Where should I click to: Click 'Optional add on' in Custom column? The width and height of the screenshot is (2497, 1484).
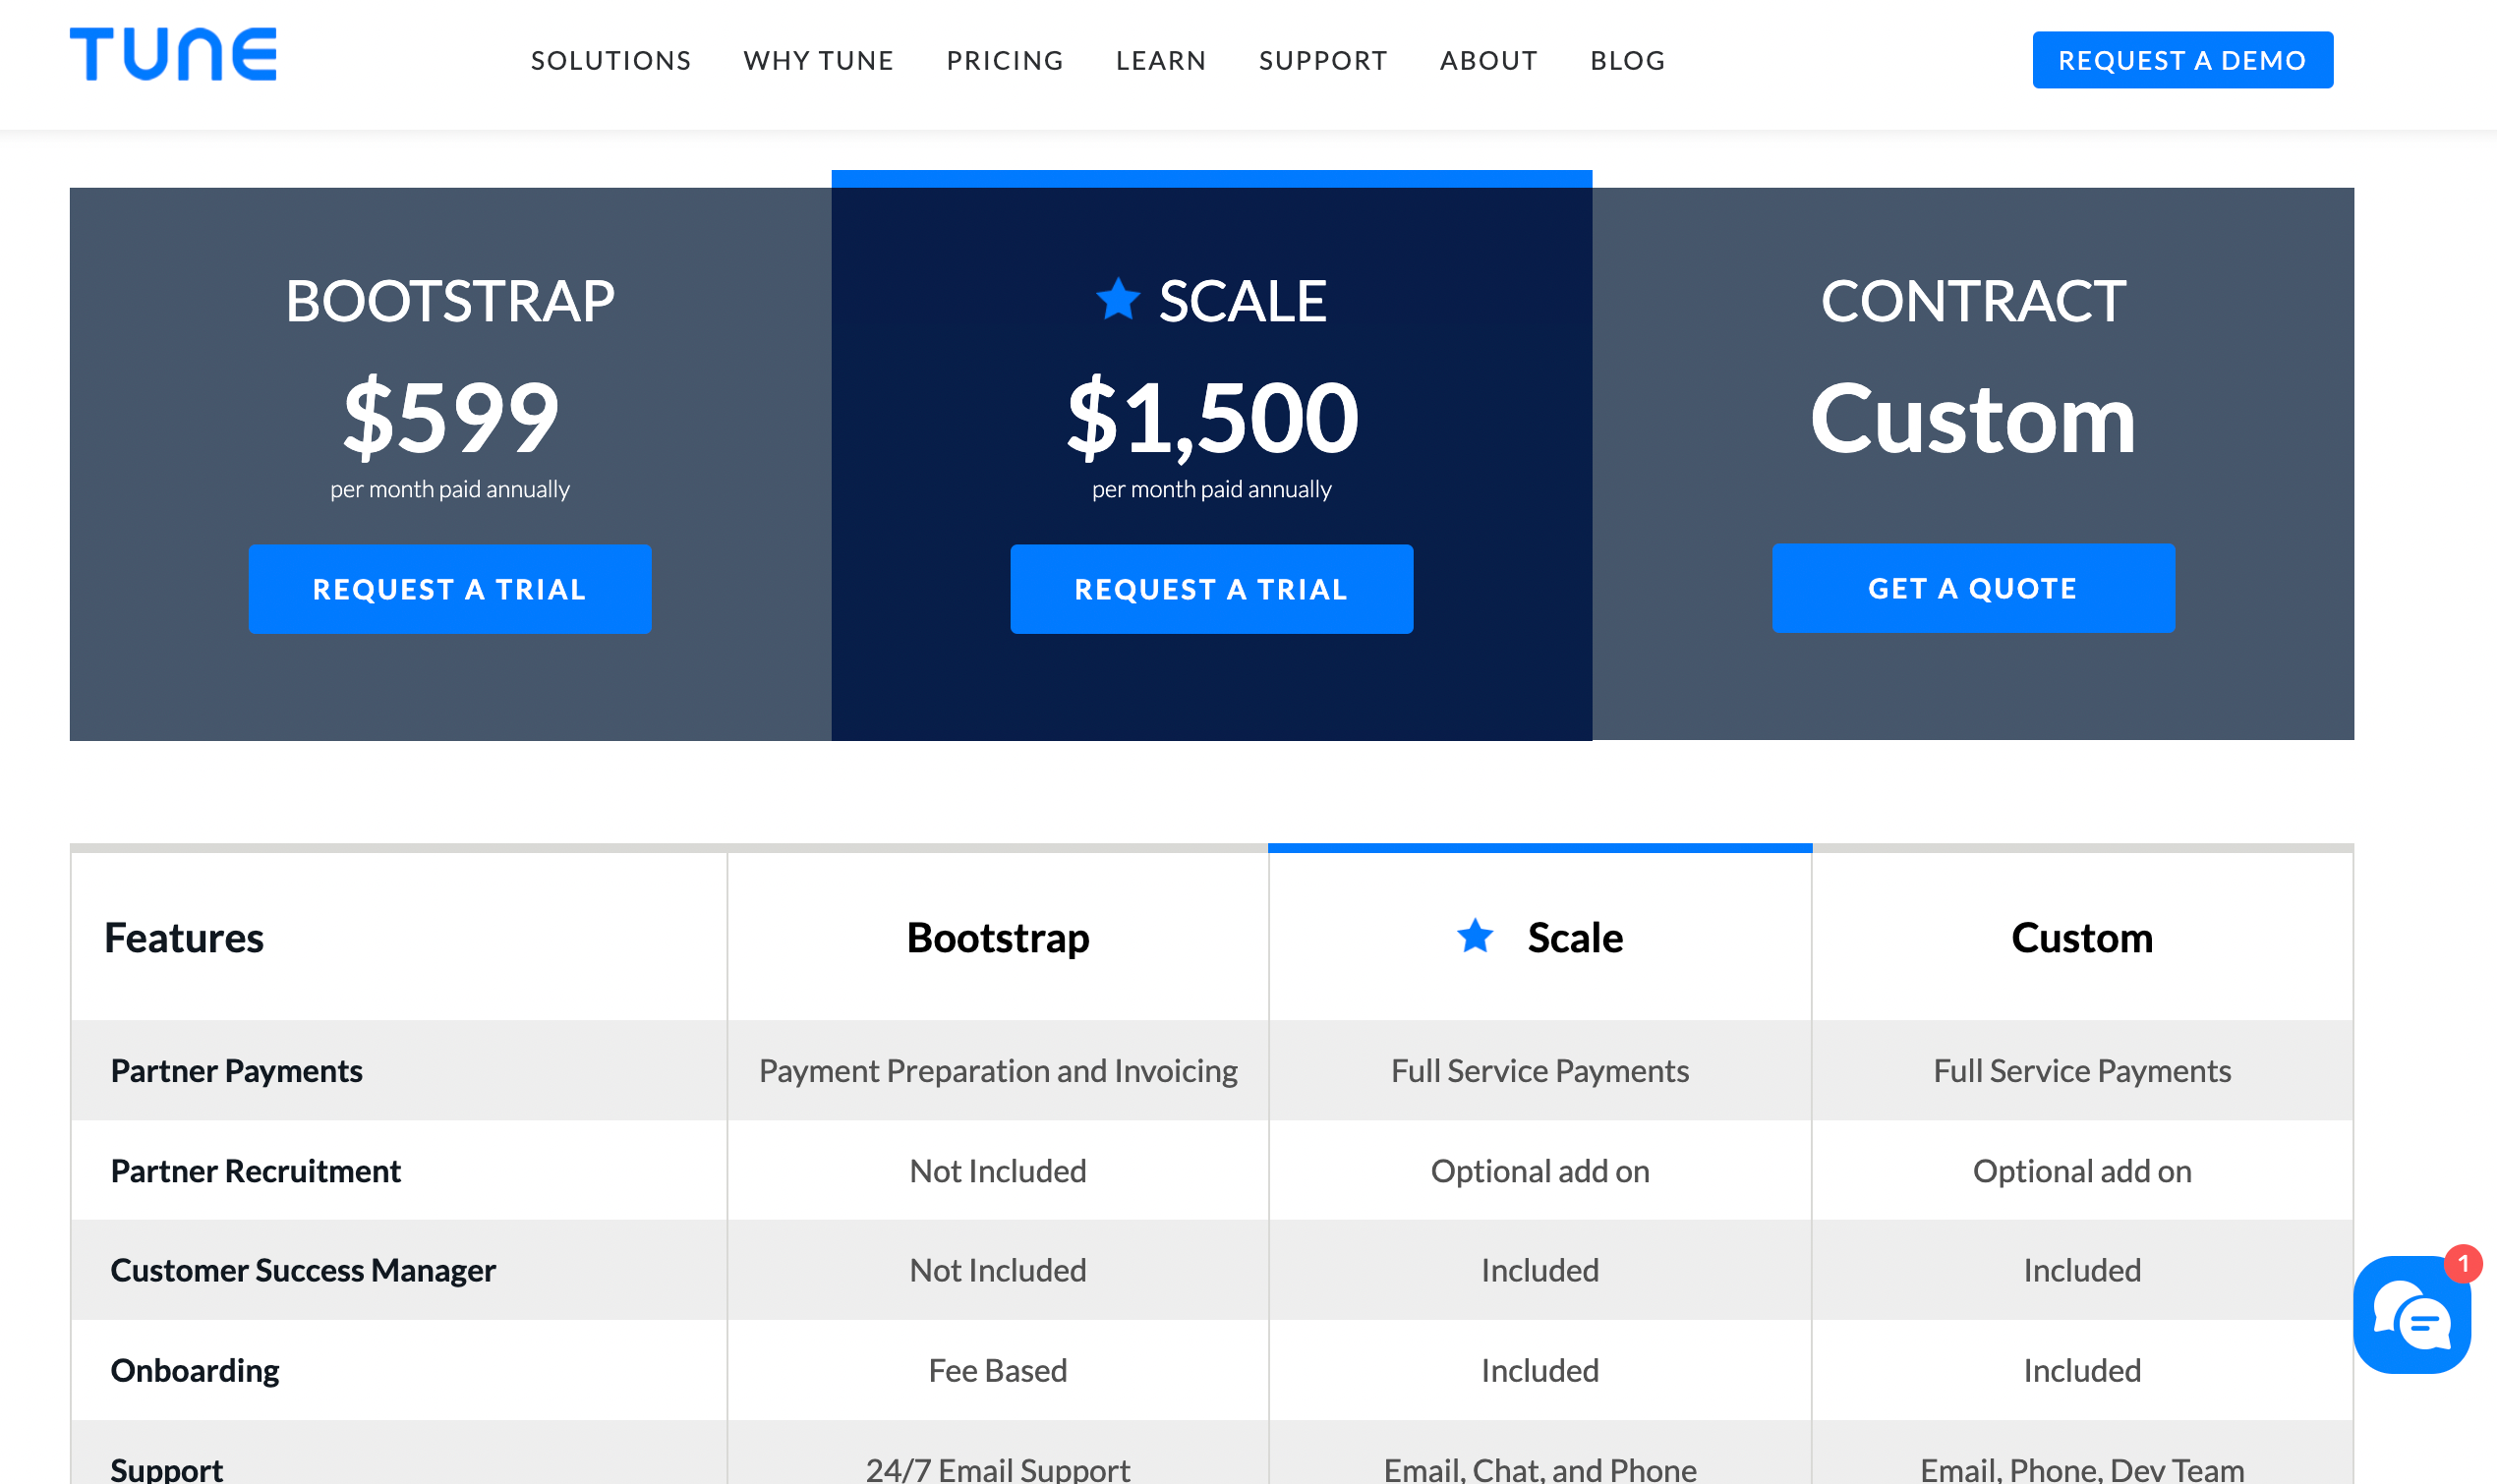coord(2082,1171)
